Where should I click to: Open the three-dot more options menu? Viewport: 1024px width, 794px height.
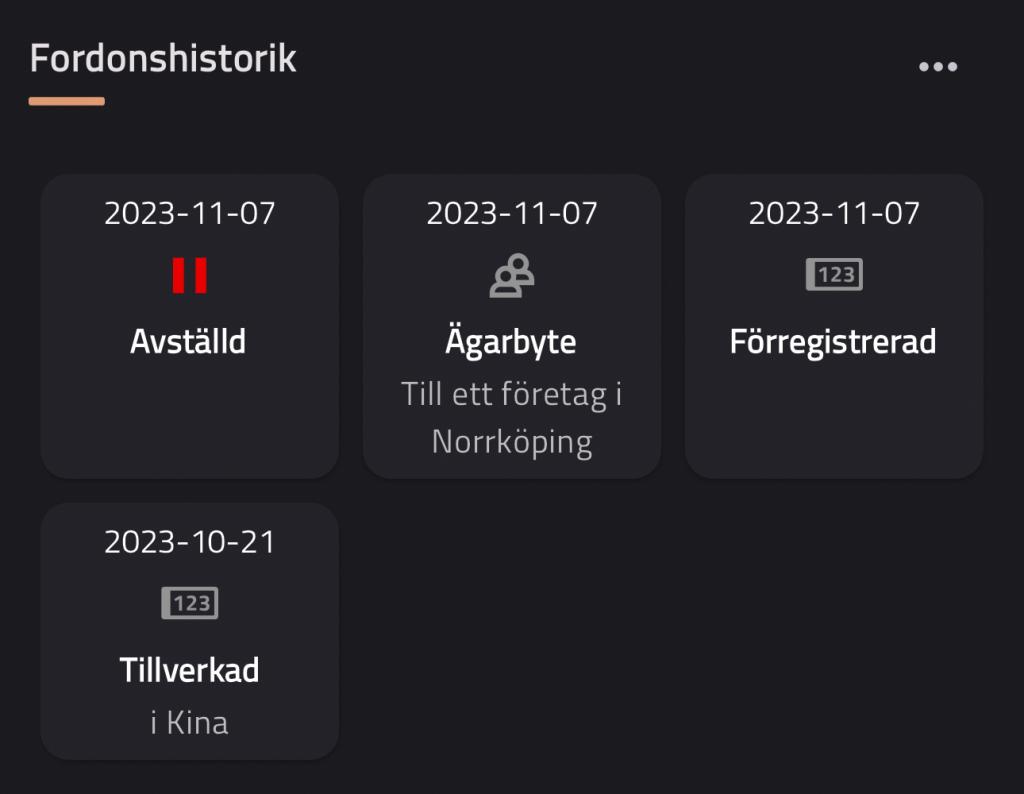click(937, 67)
